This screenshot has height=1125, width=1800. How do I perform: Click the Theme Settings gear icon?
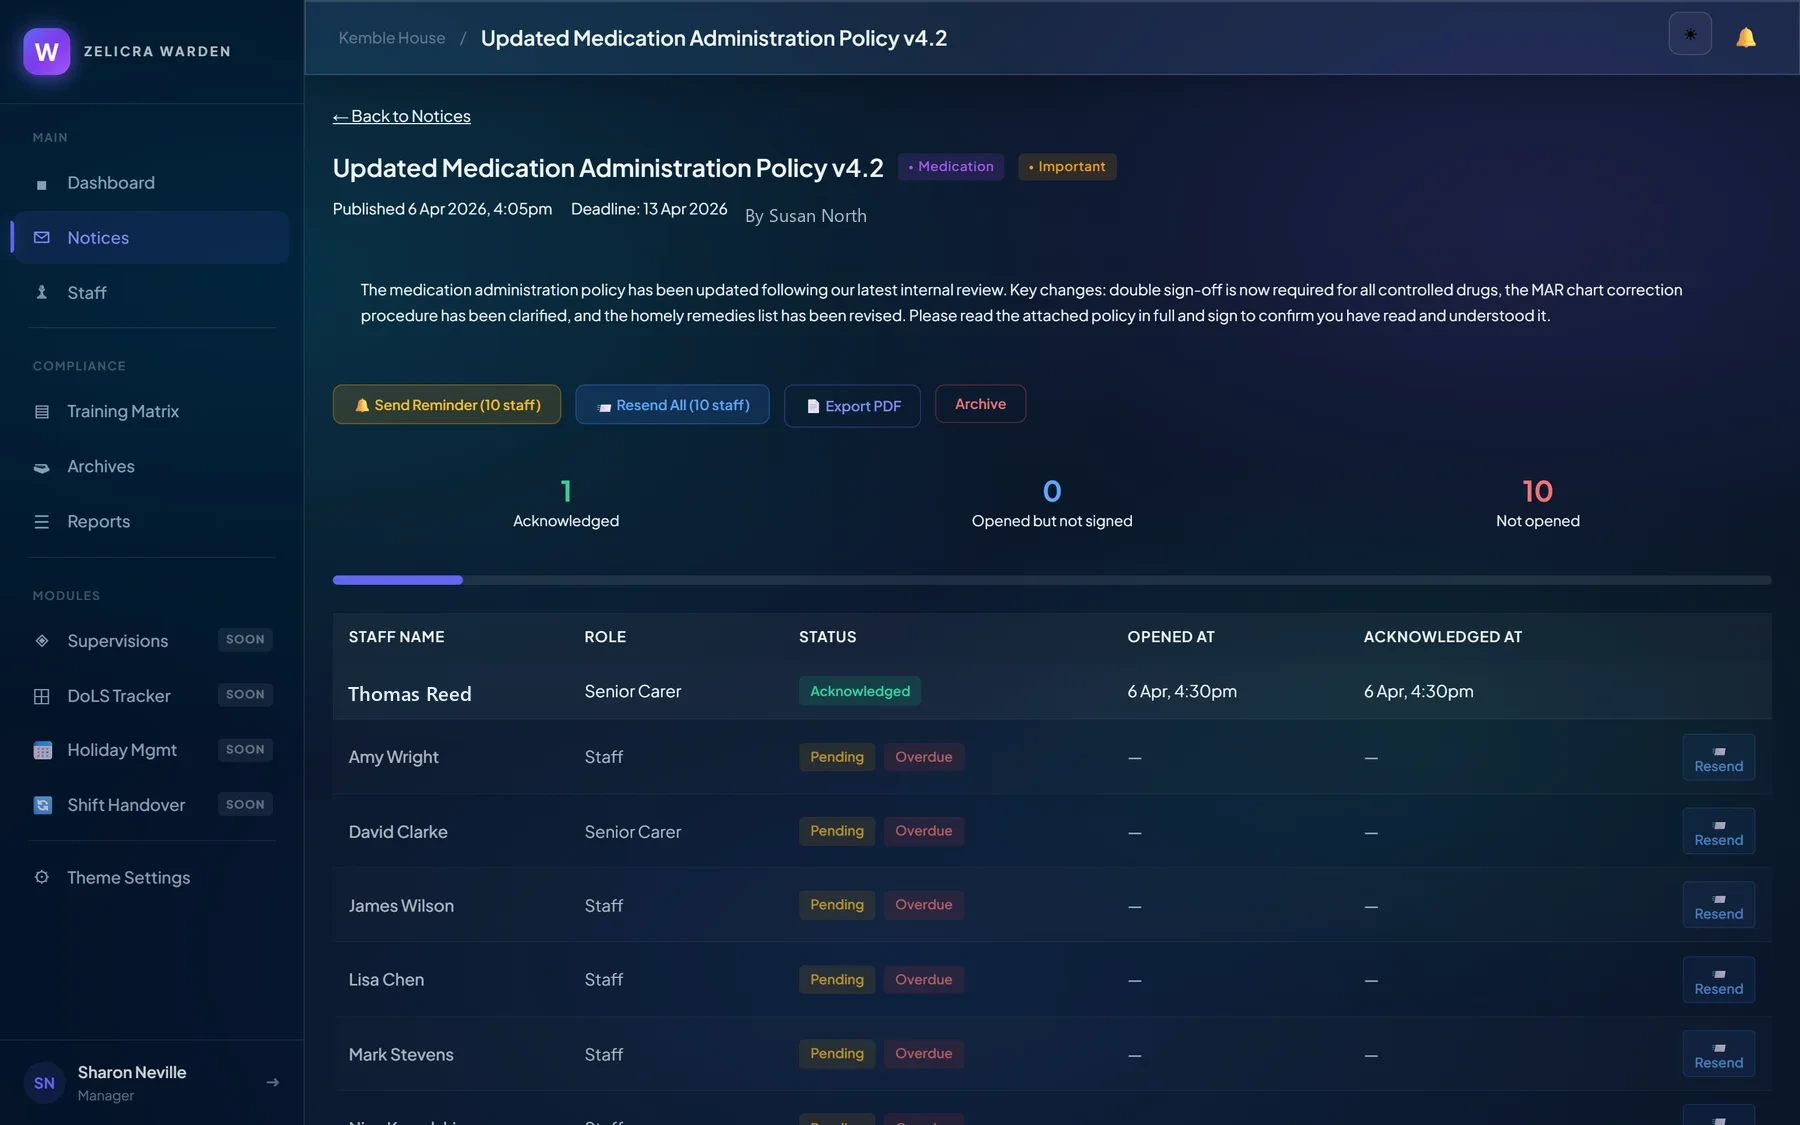tap(41, 877)
